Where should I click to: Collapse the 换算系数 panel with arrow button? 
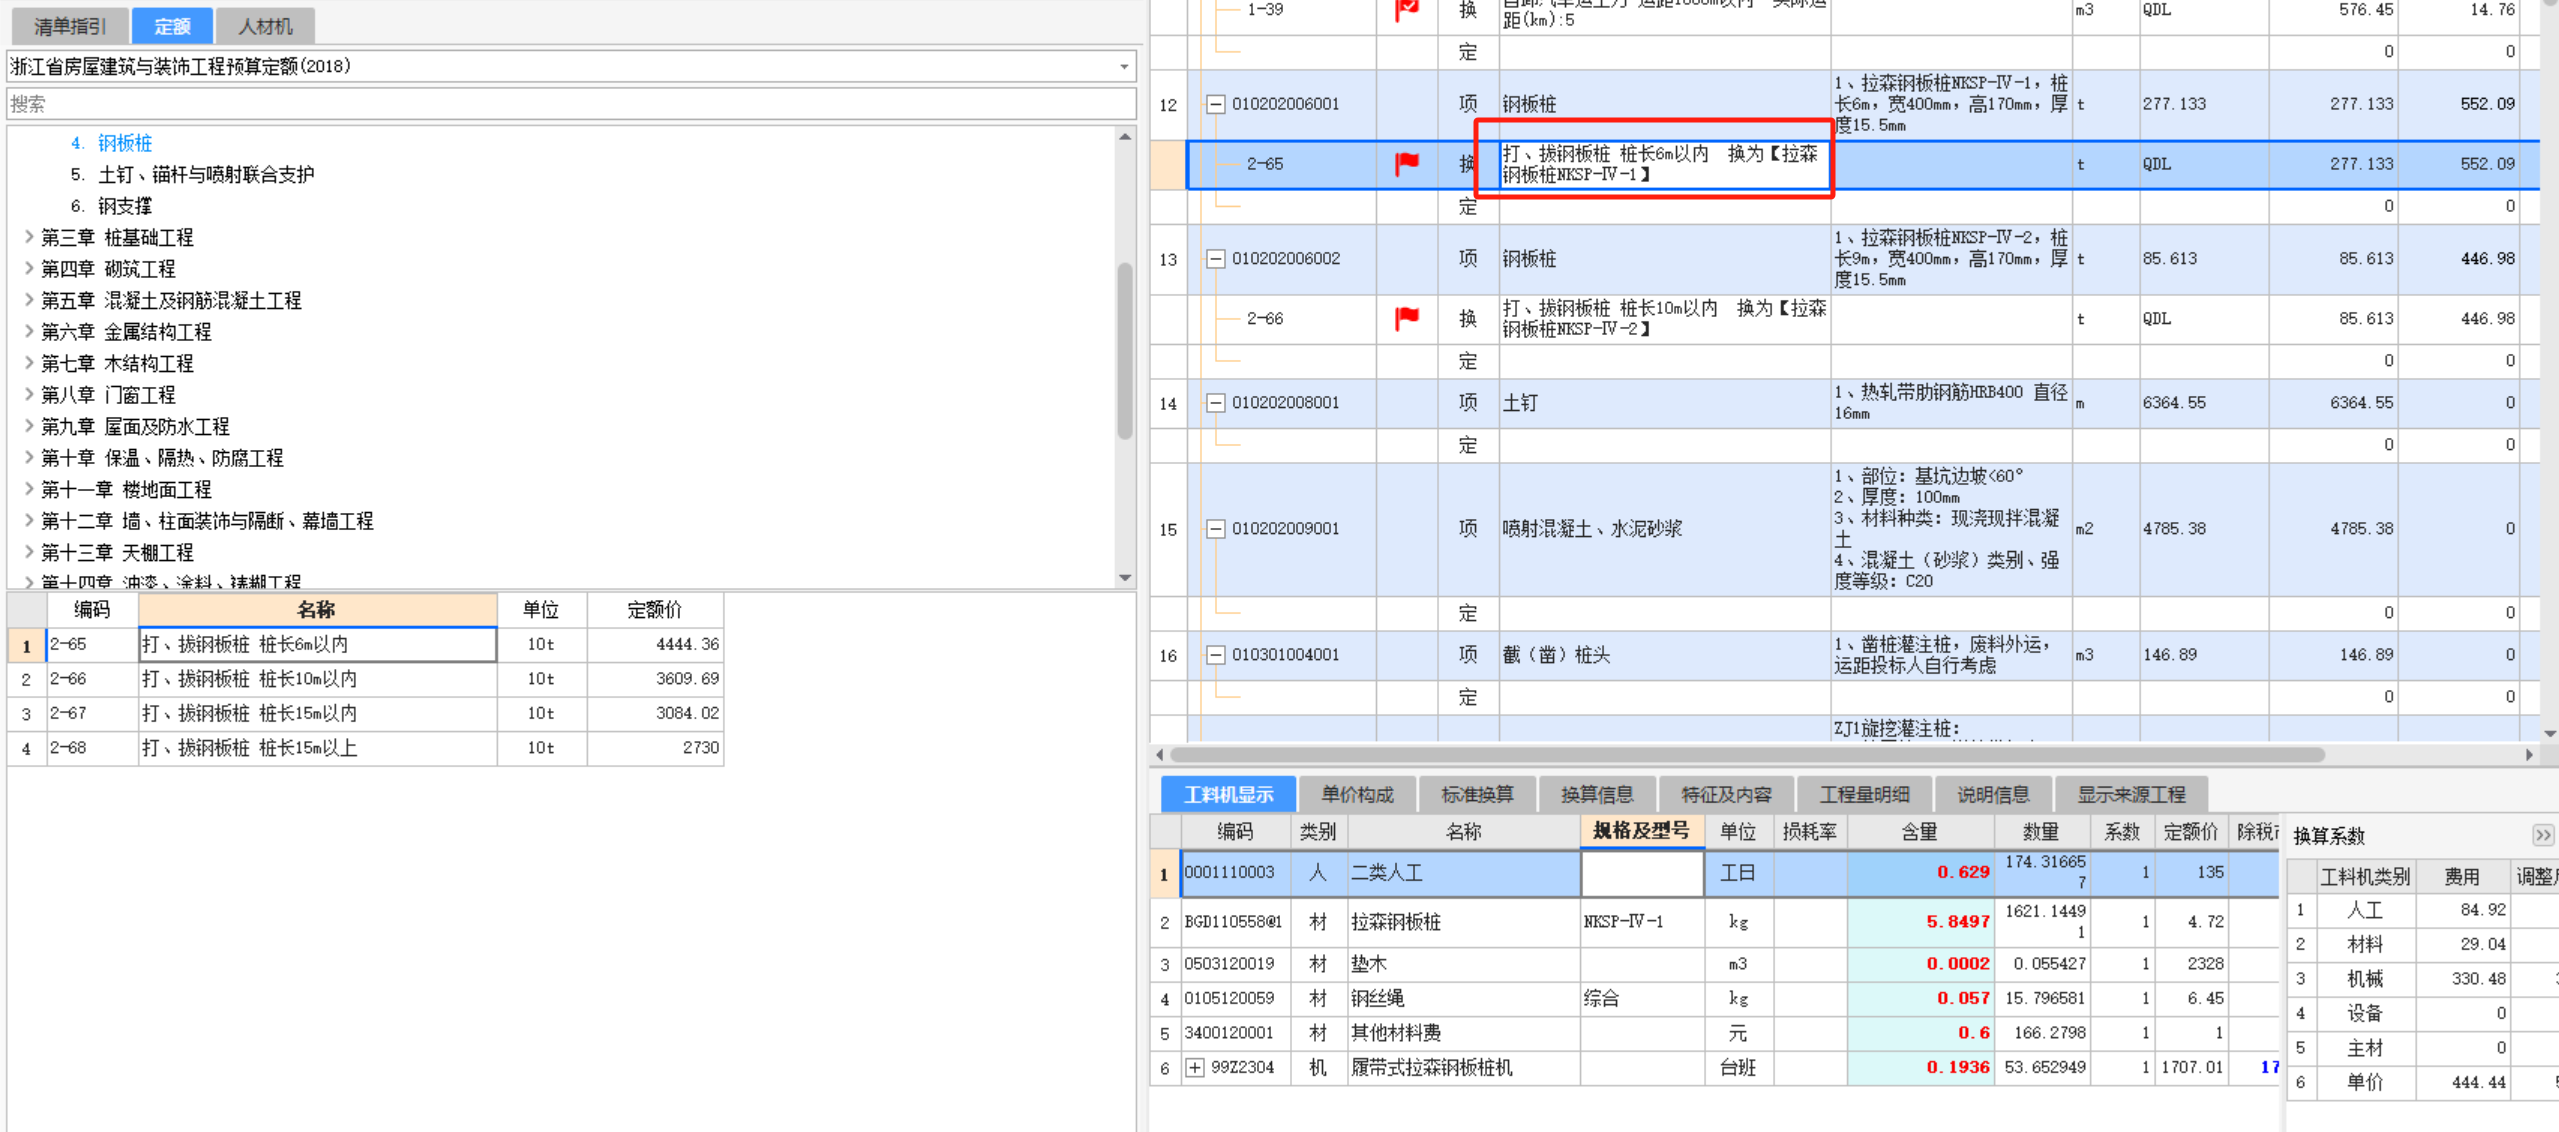point(2543,834)
